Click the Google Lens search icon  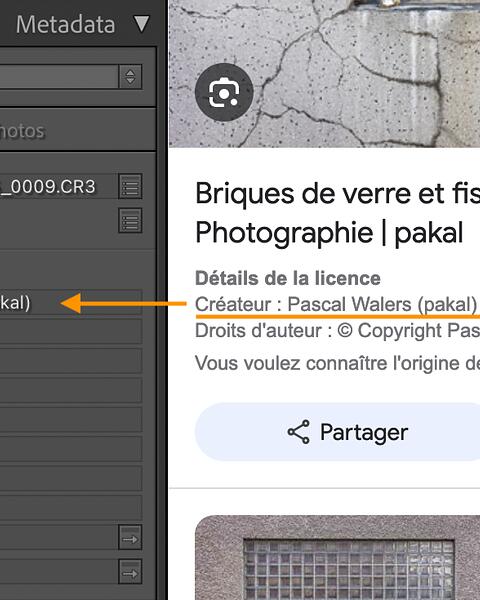(224, 92)
